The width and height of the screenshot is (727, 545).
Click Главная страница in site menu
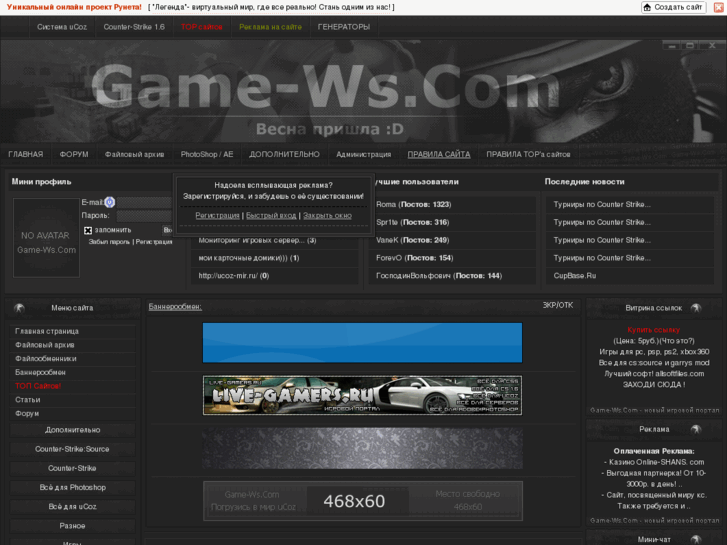tap(47, 331)
